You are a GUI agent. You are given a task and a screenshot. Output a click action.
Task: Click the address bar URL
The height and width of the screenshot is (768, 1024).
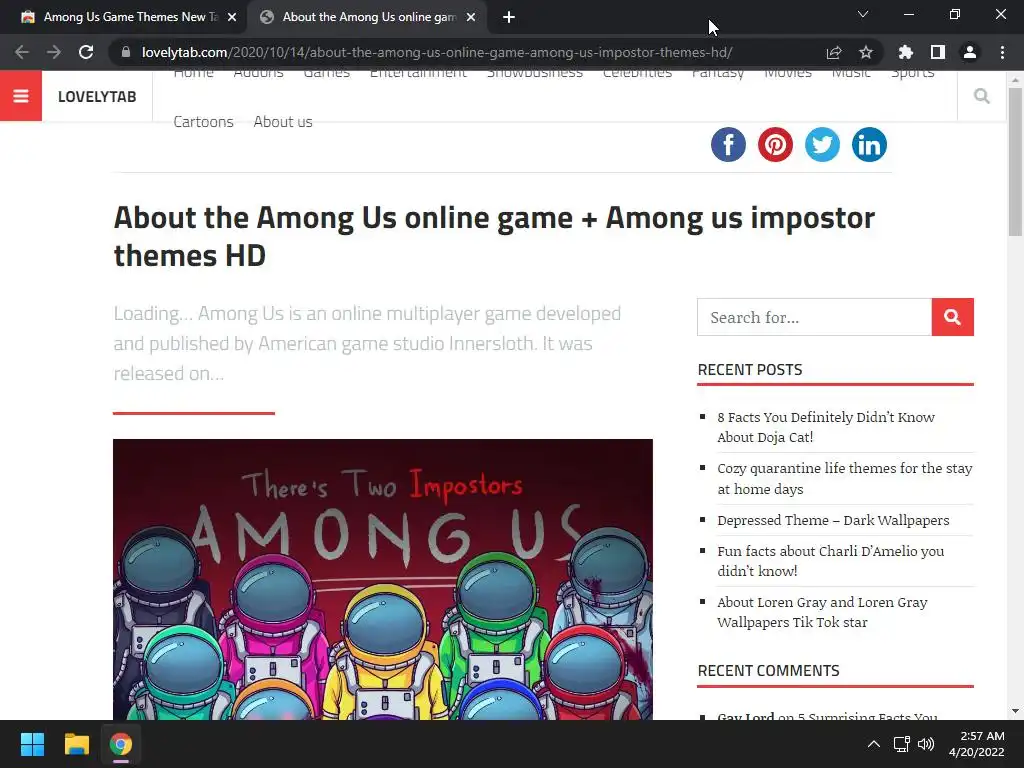(437, 52)
